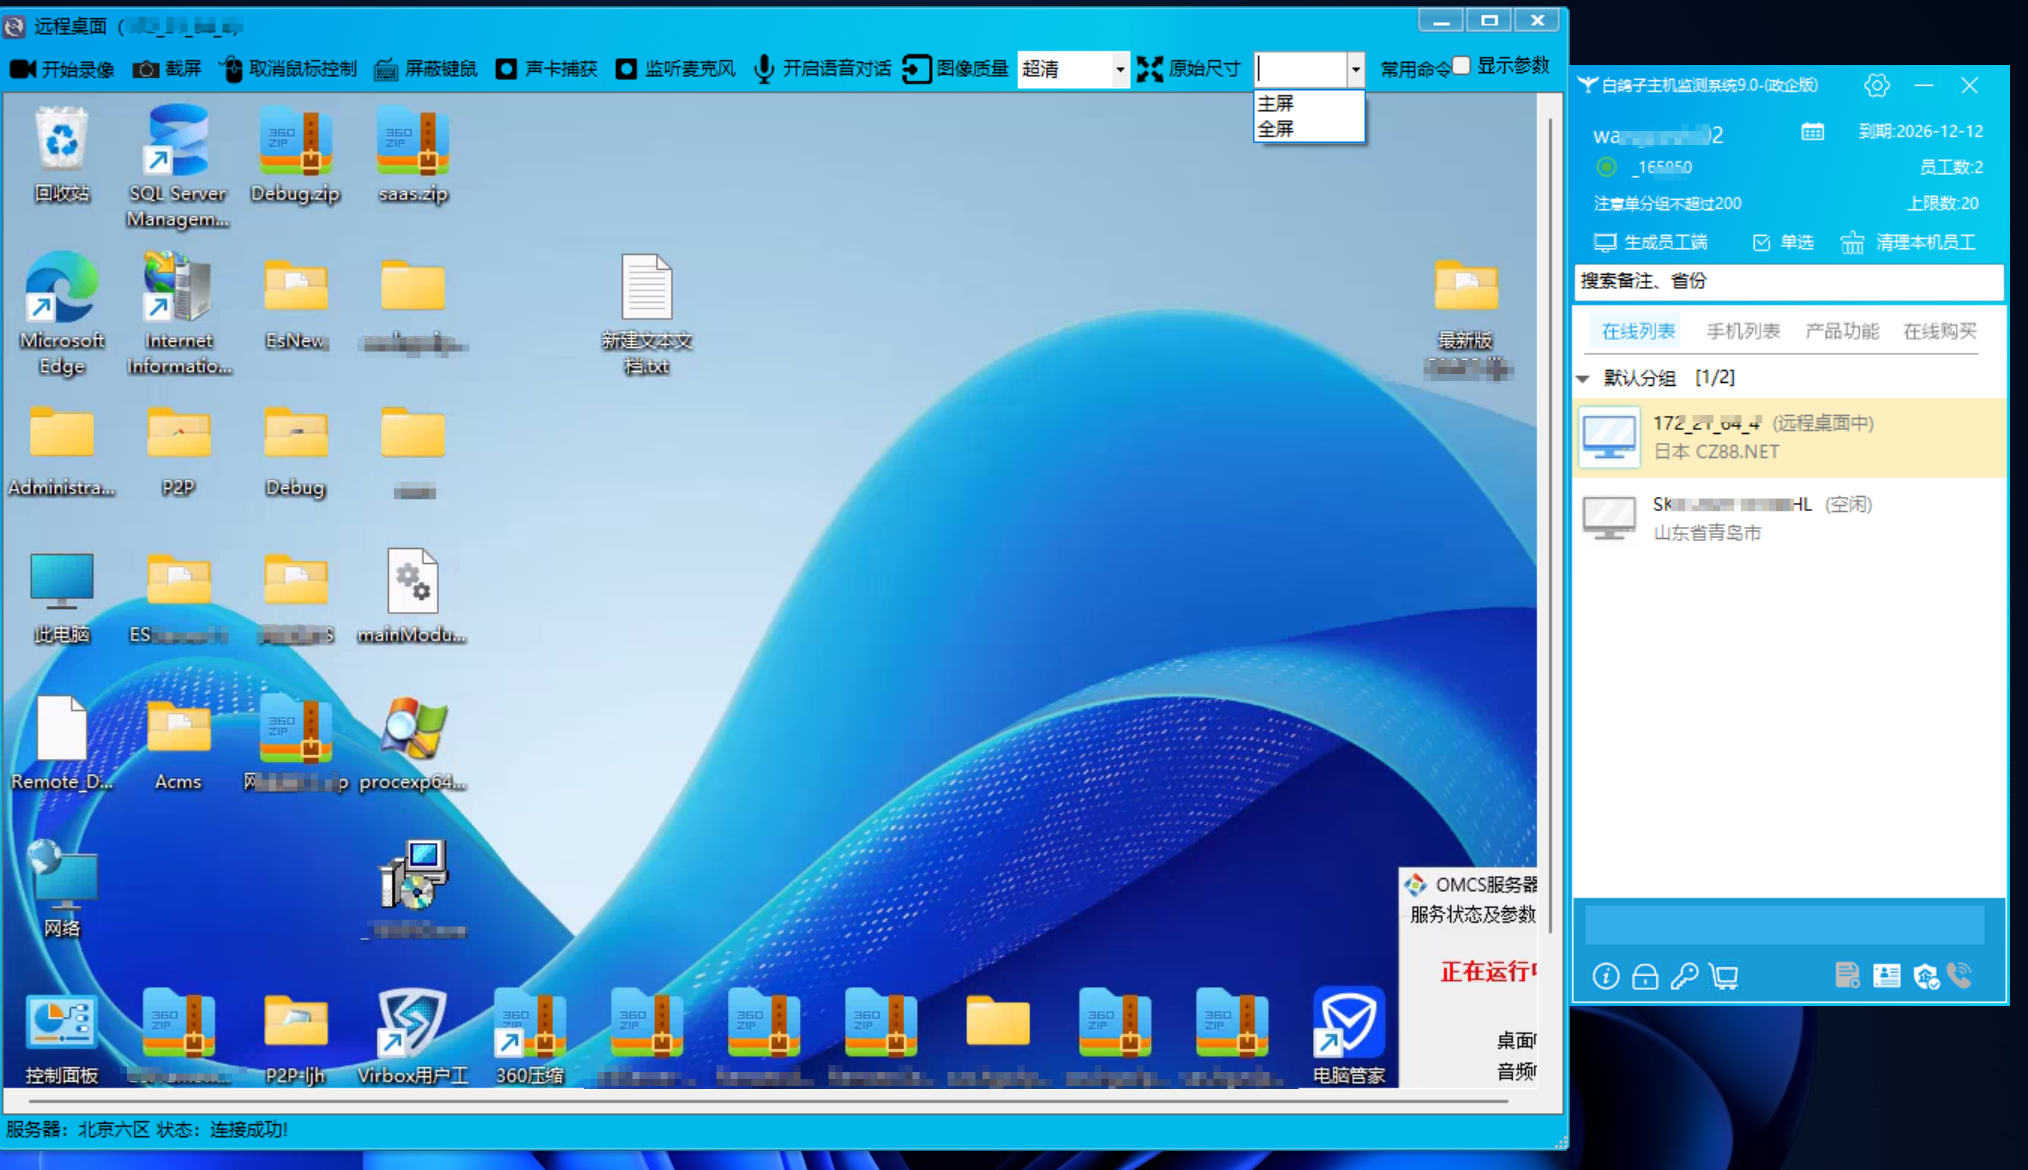Click the info icon in bottom bar
Image resolution: width=2028 pixels, height=1170 pixels.
(x=1606, y=976)
